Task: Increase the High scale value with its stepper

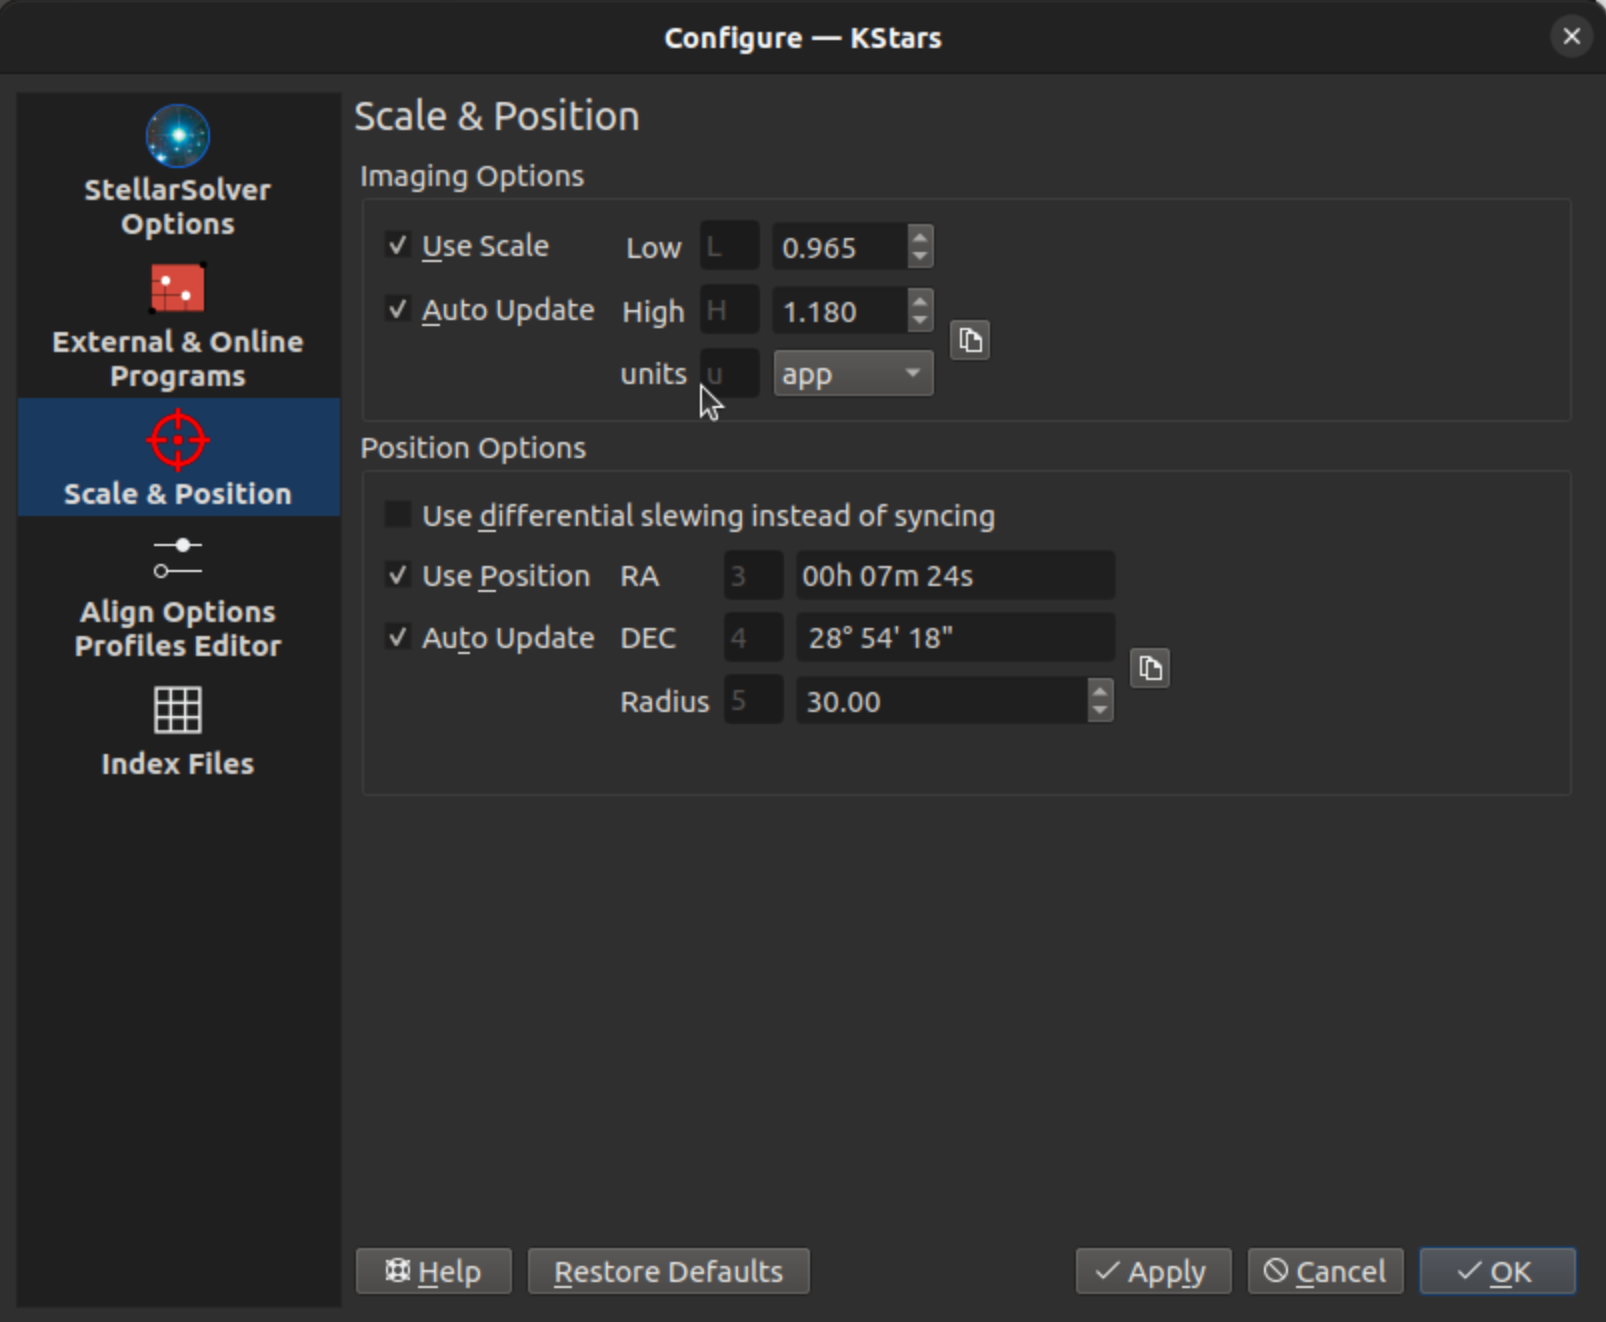Action: (x=920, y=302)
